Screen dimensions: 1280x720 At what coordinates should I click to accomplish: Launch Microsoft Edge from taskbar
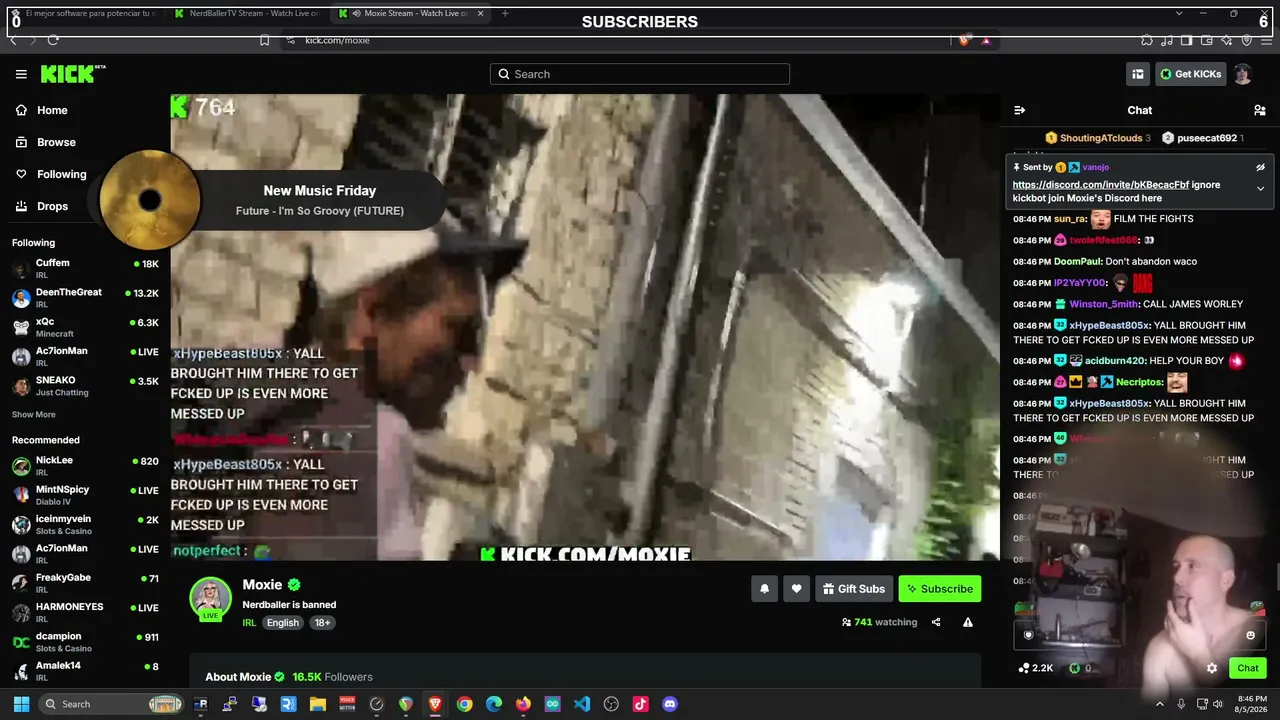point(494,704)
